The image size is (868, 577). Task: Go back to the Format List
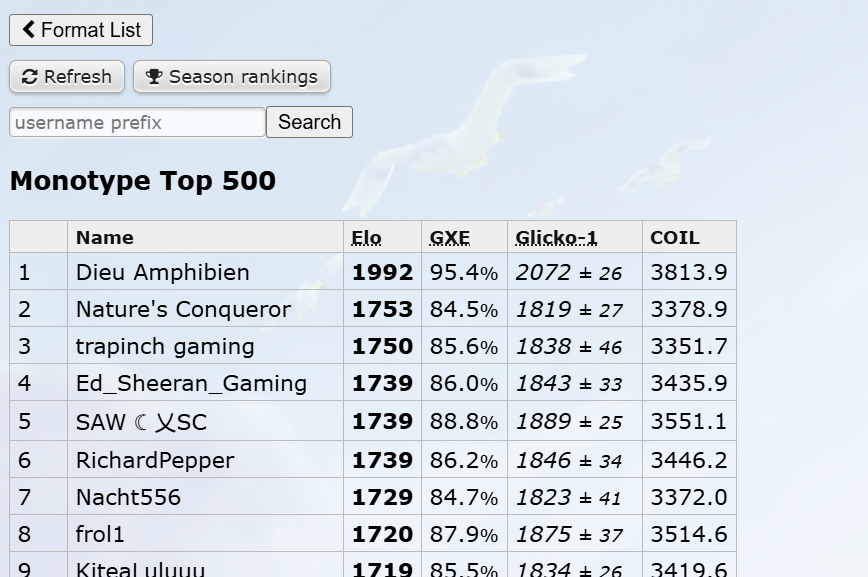(81, 30)
